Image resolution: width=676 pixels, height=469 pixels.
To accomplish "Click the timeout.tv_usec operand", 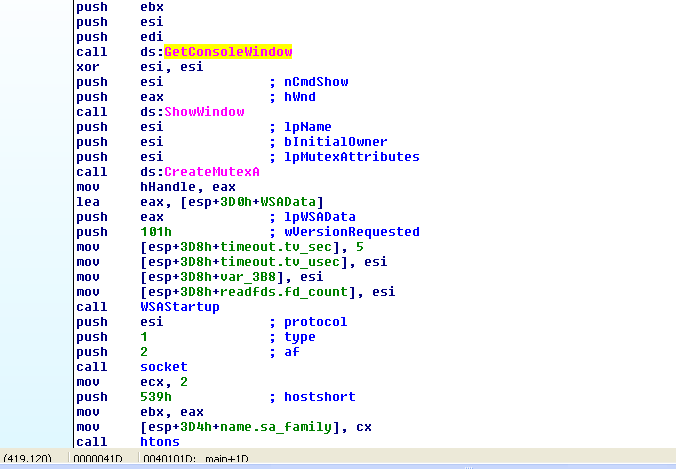I will click(279, 262).
